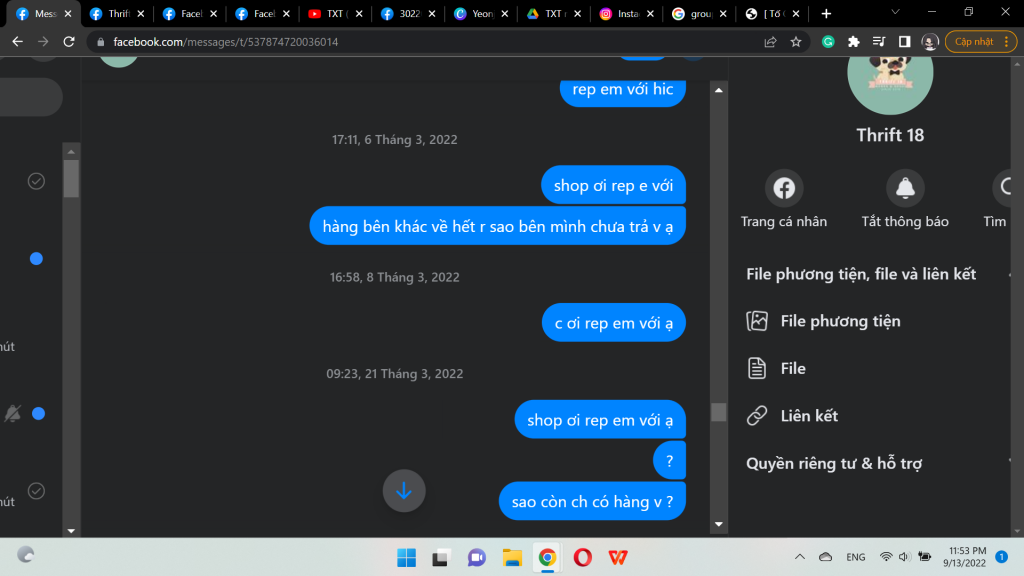Click the scroll-to-bottom arrow button
1024x576 pixels.
coord(404,491)
